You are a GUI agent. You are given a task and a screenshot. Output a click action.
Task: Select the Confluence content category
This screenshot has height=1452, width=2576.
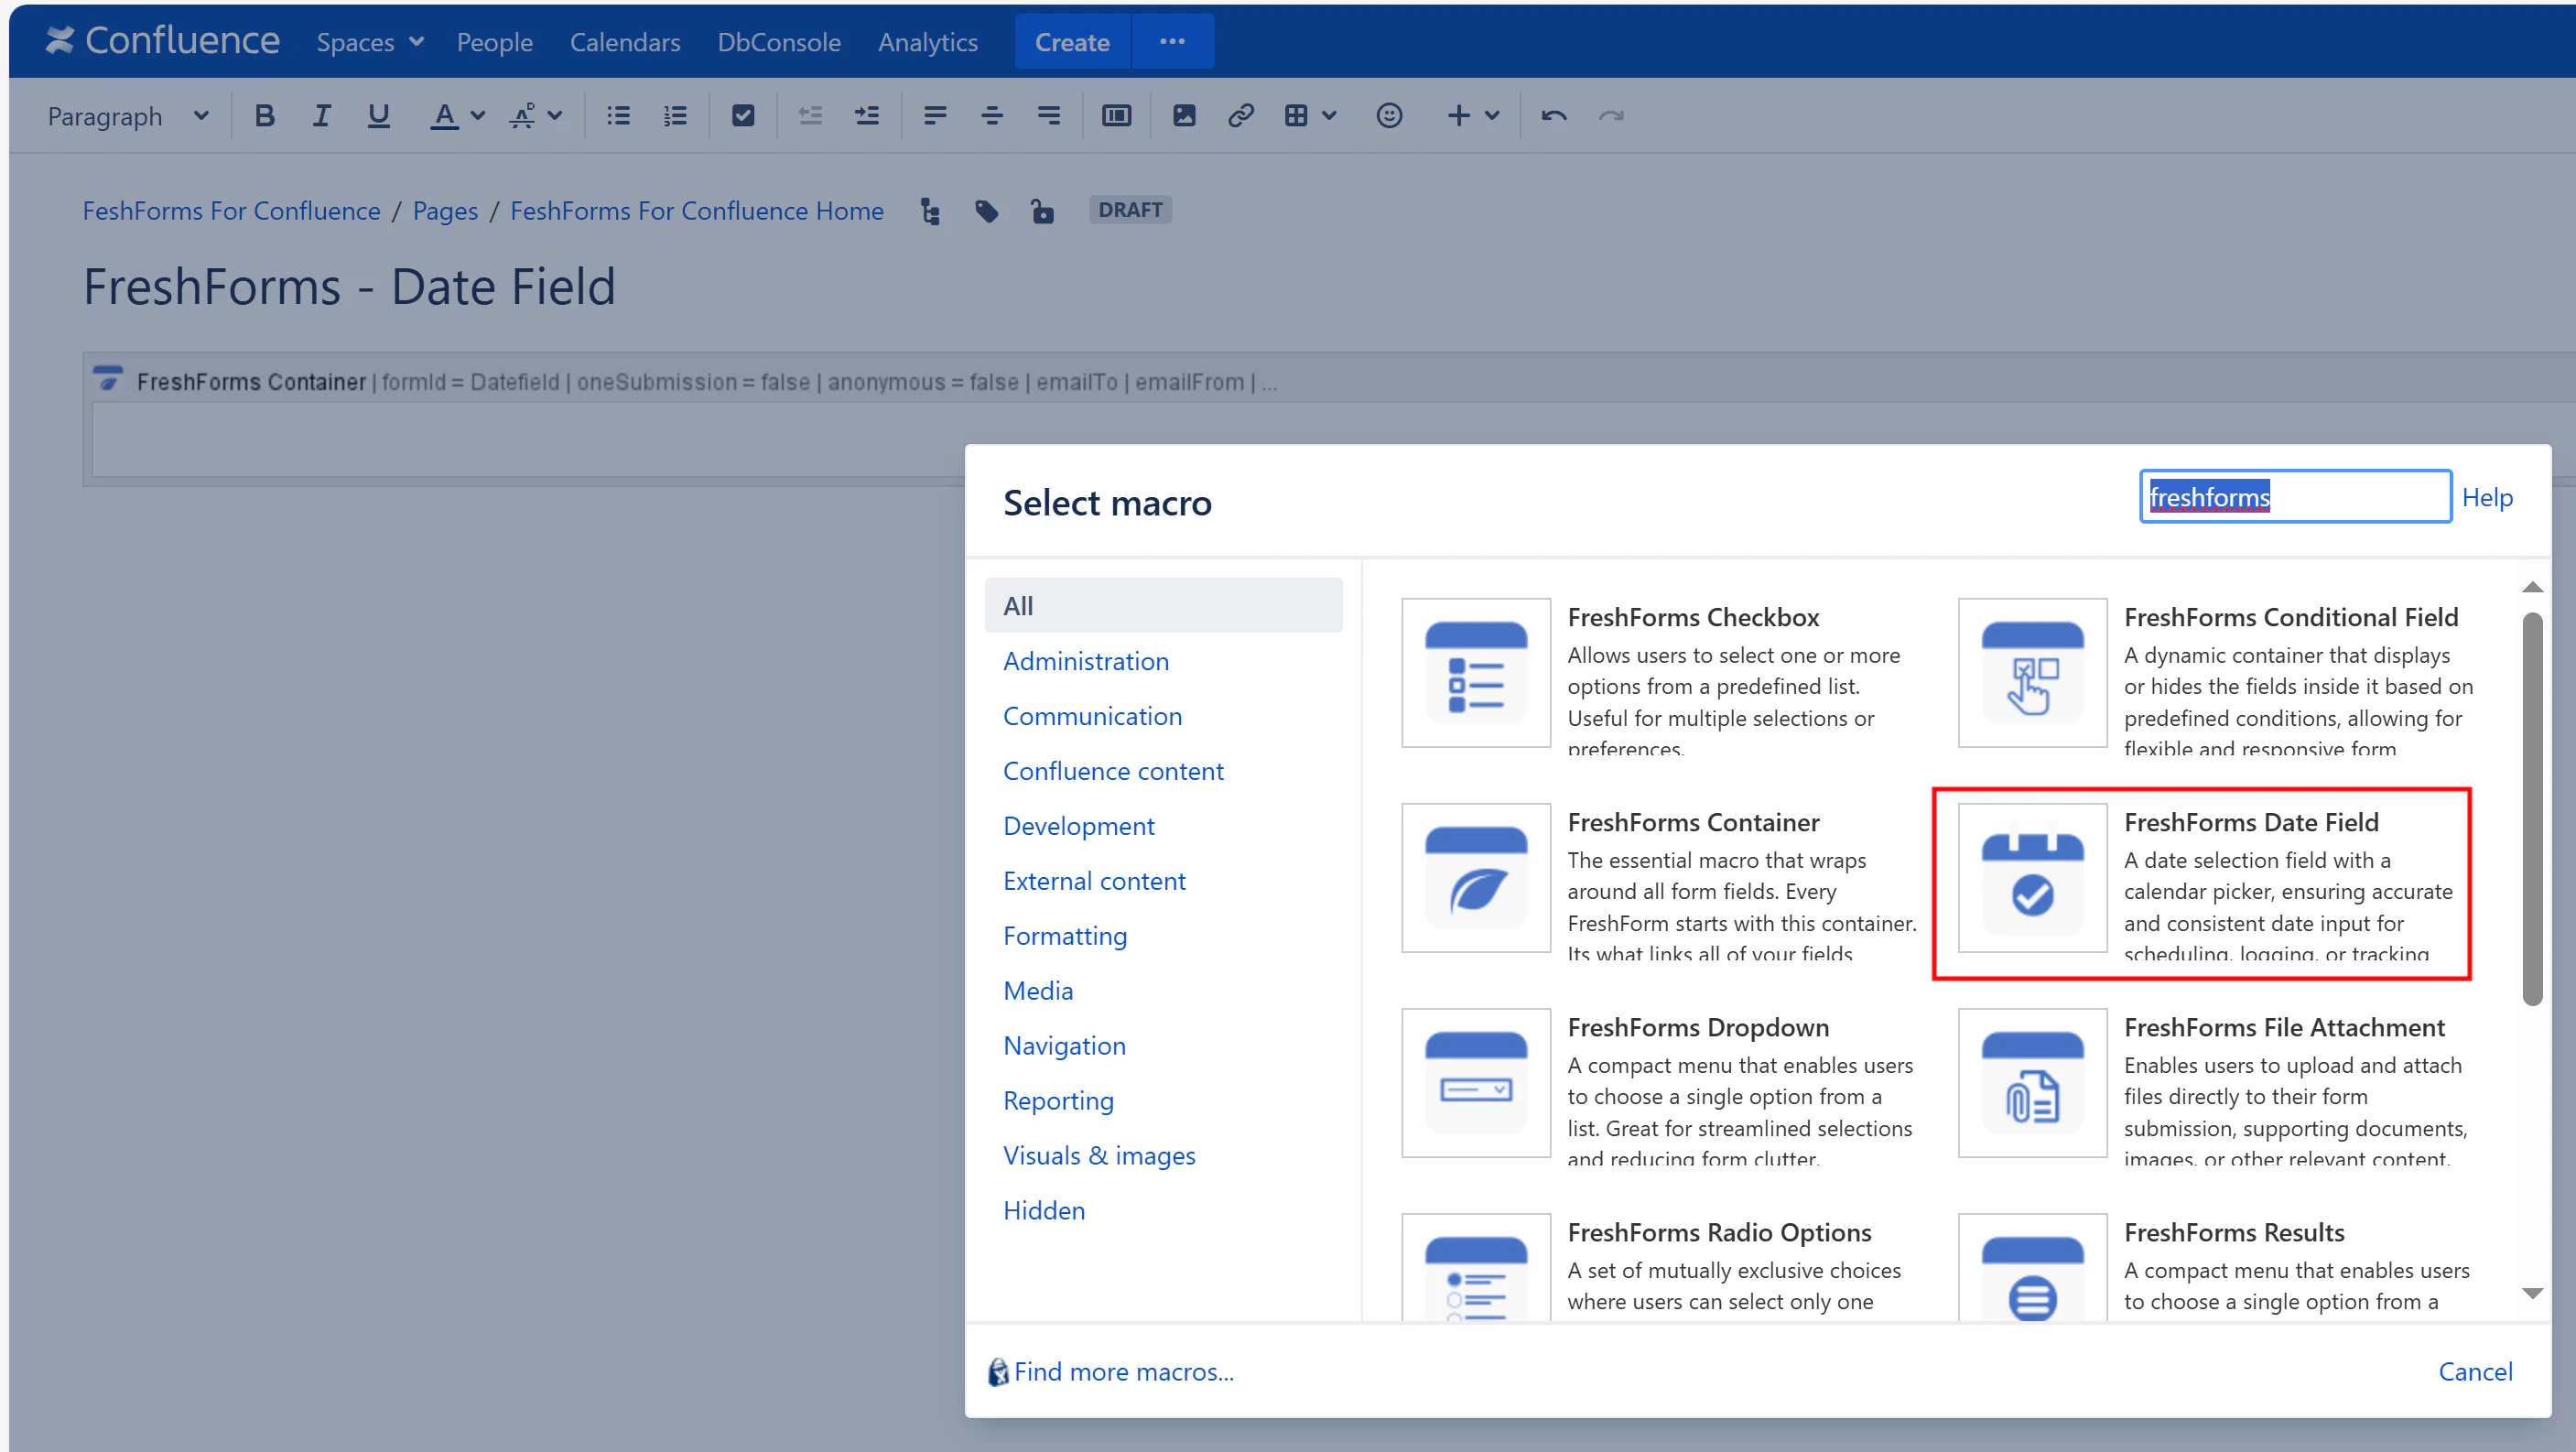tap(1112, 770)
